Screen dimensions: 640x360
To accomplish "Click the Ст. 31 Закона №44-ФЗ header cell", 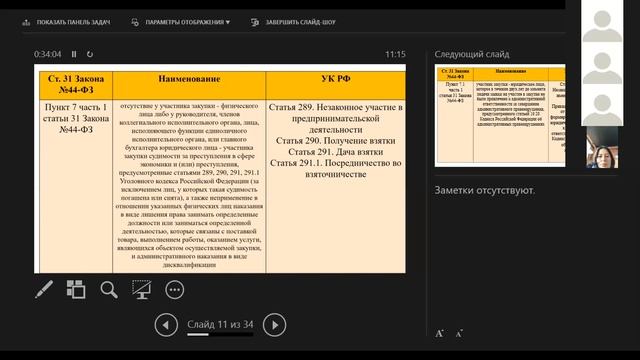I will pos(76,85).
